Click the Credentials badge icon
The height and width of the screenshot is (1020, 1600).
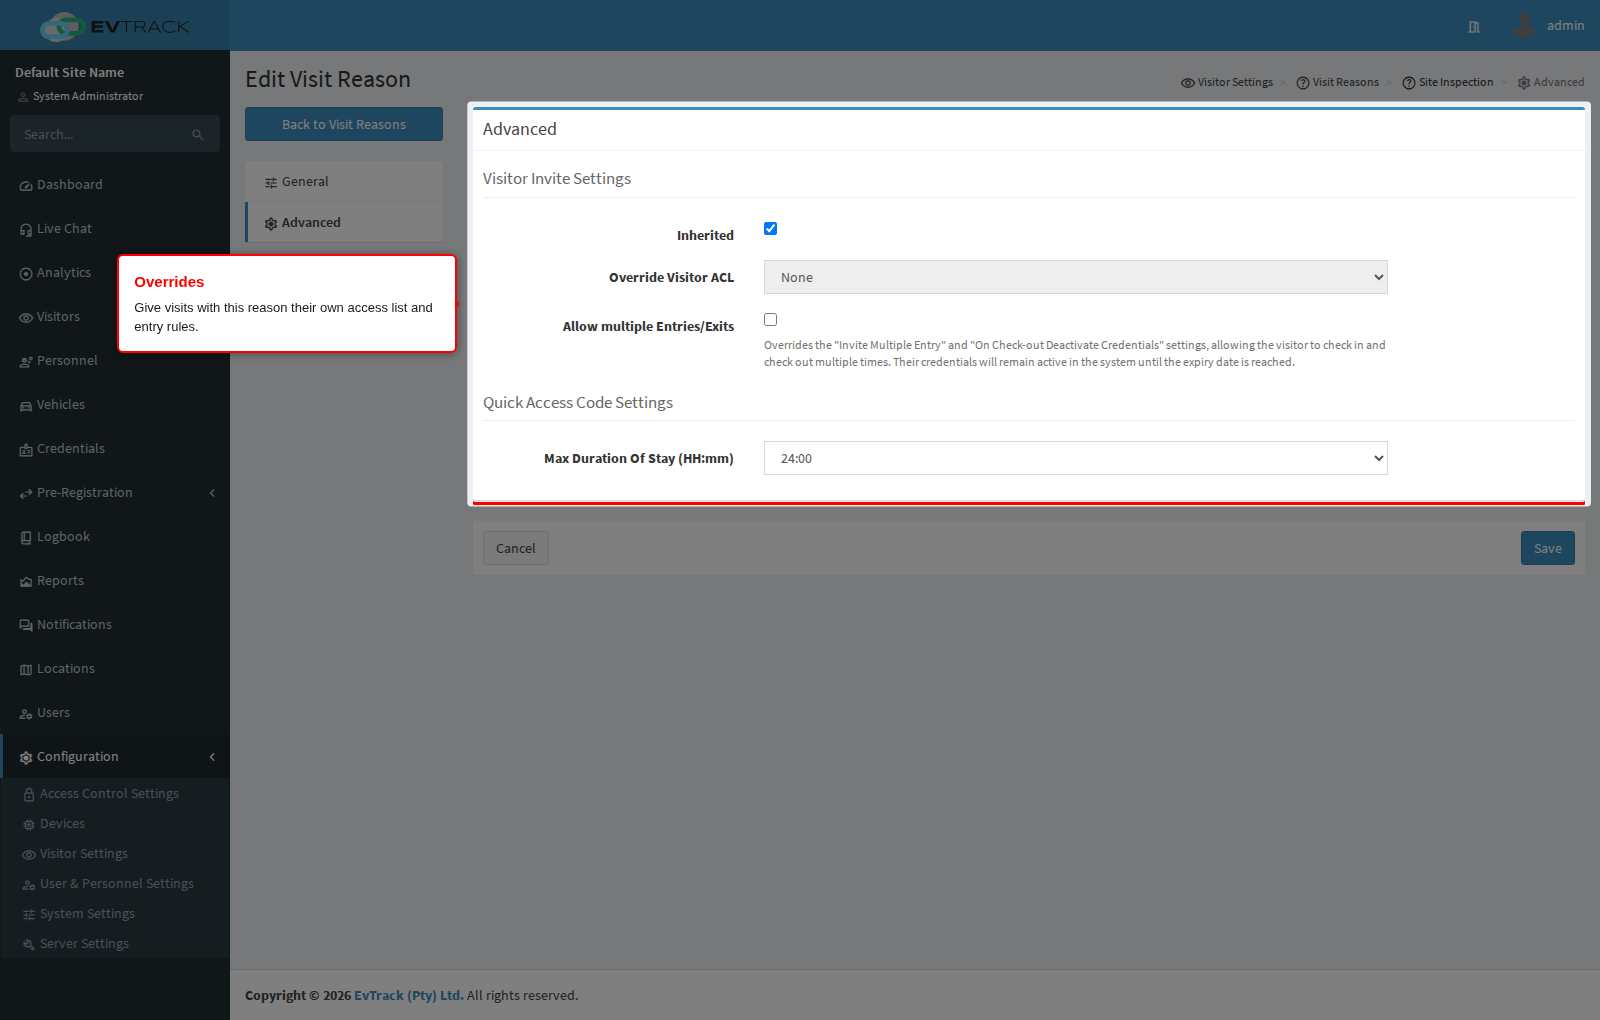tap(26, 450)
